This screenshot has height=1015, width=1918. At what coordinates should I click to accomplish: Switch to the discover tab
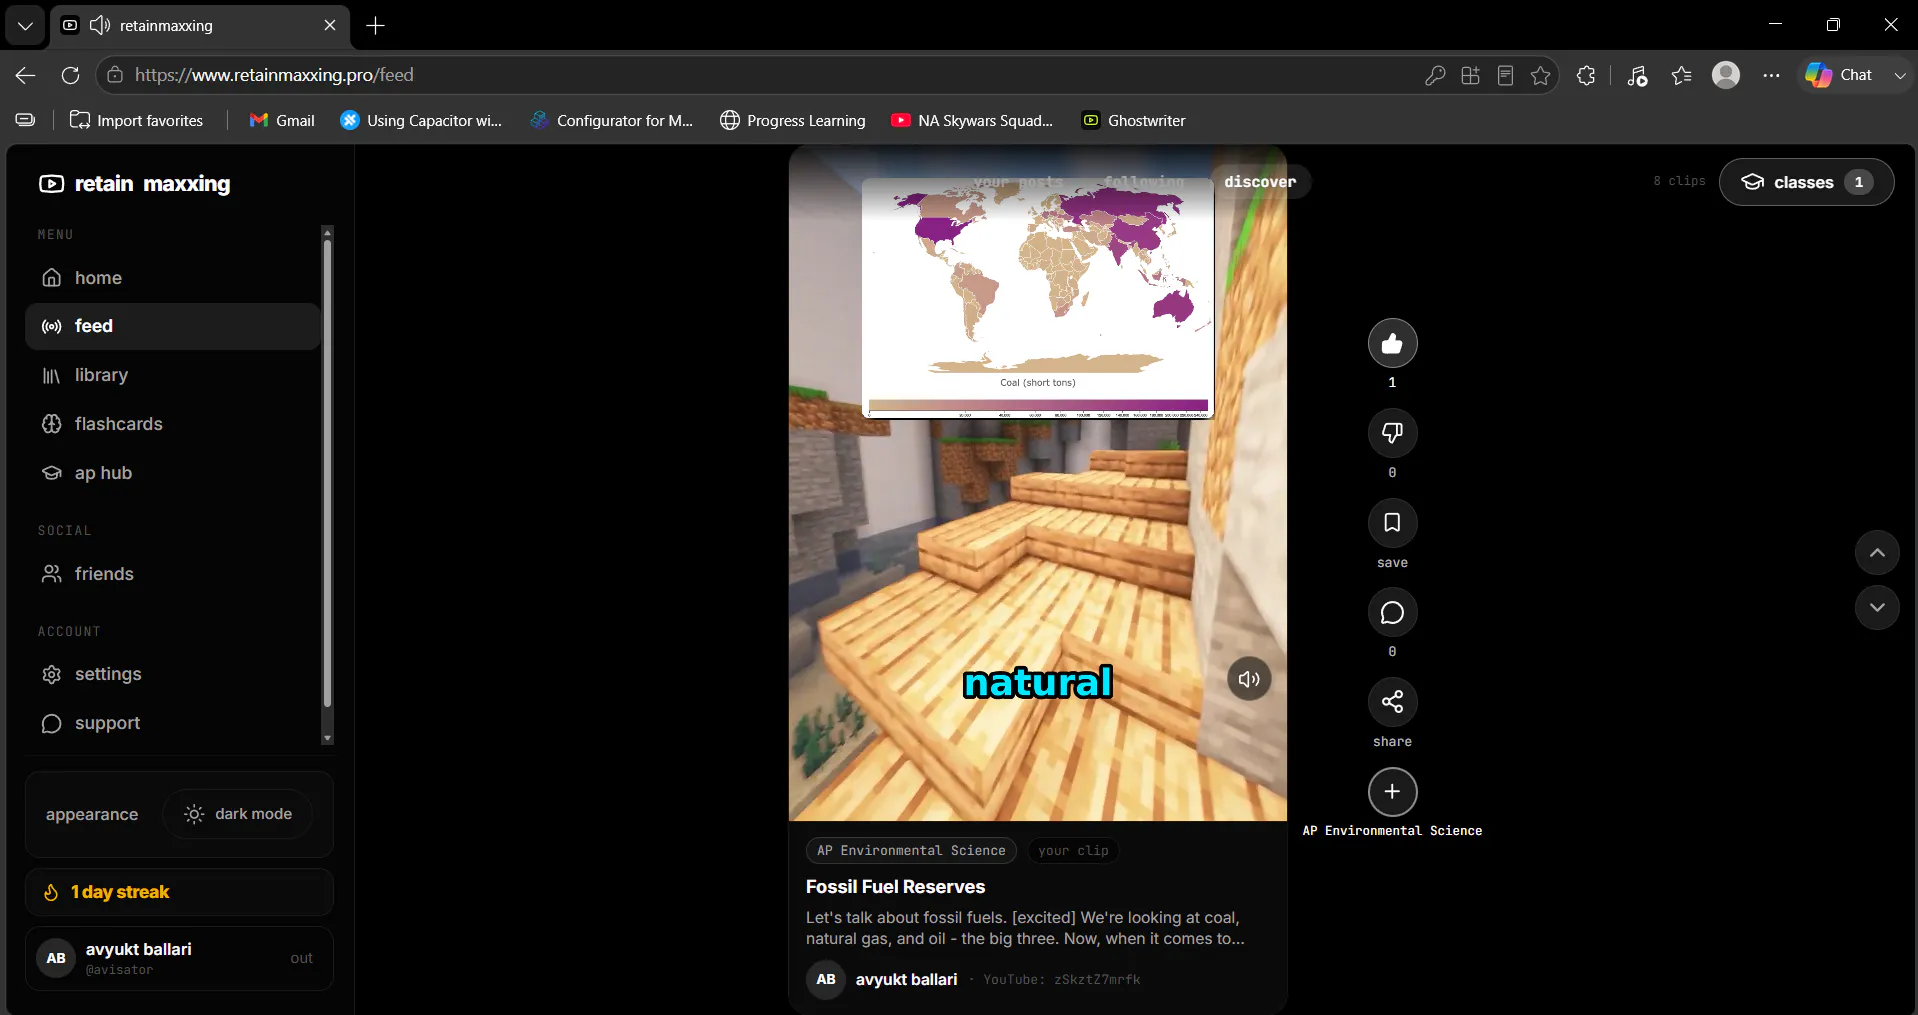click(1260, 182)
